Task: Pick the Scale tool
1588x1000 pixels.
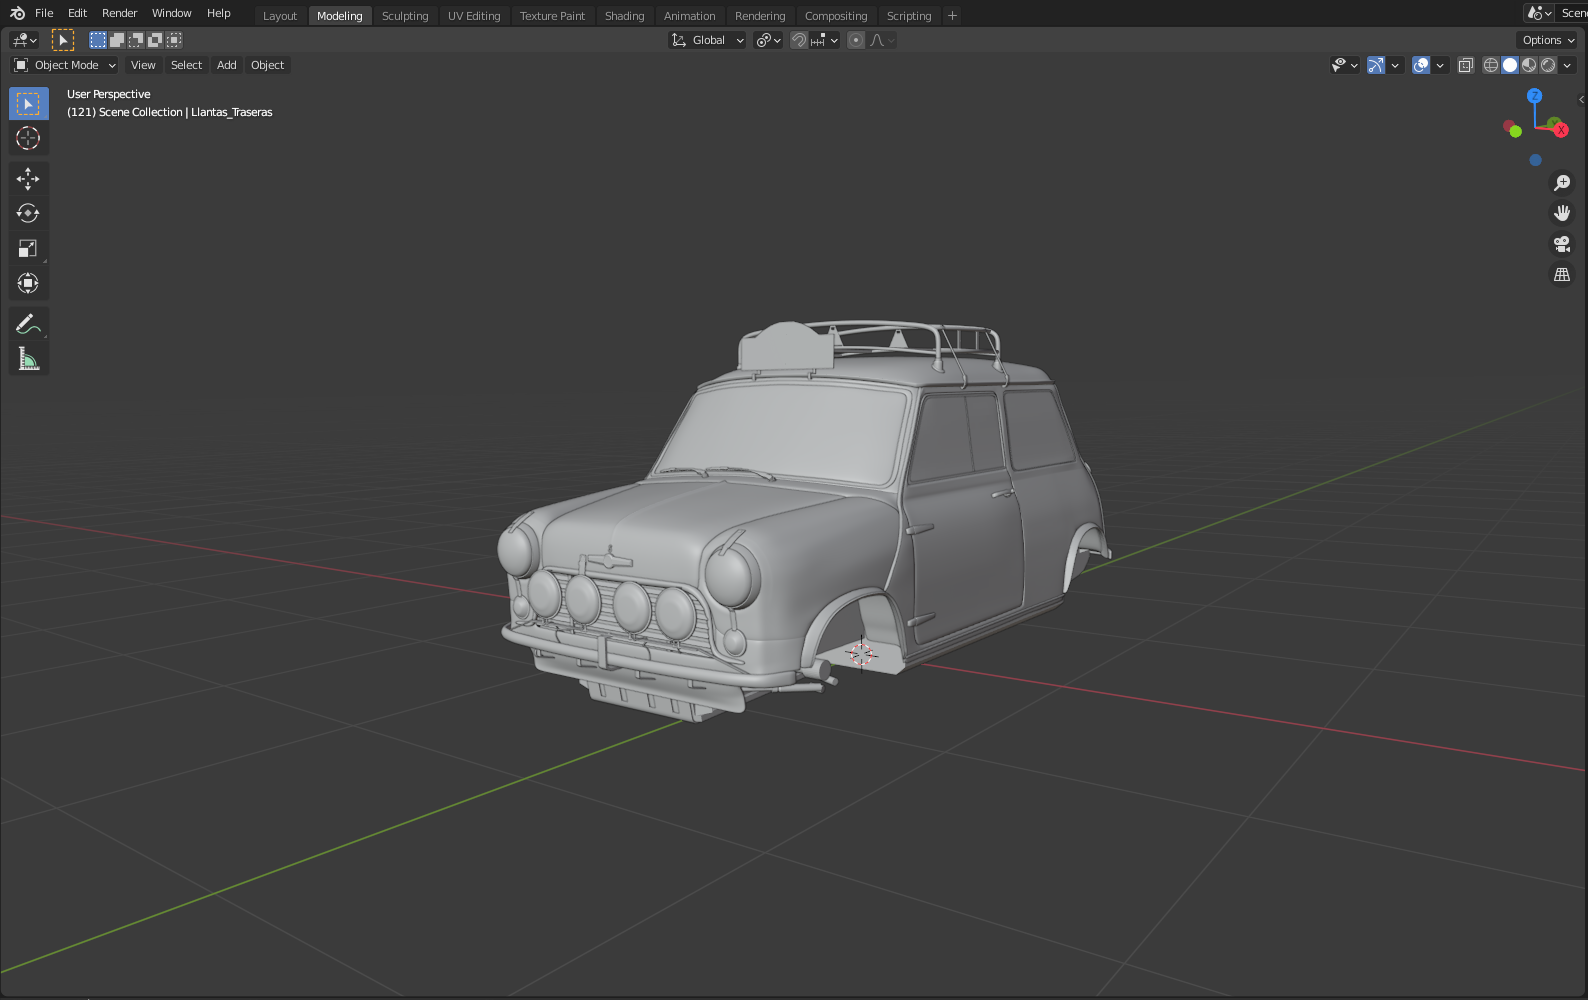Action: 28,249
